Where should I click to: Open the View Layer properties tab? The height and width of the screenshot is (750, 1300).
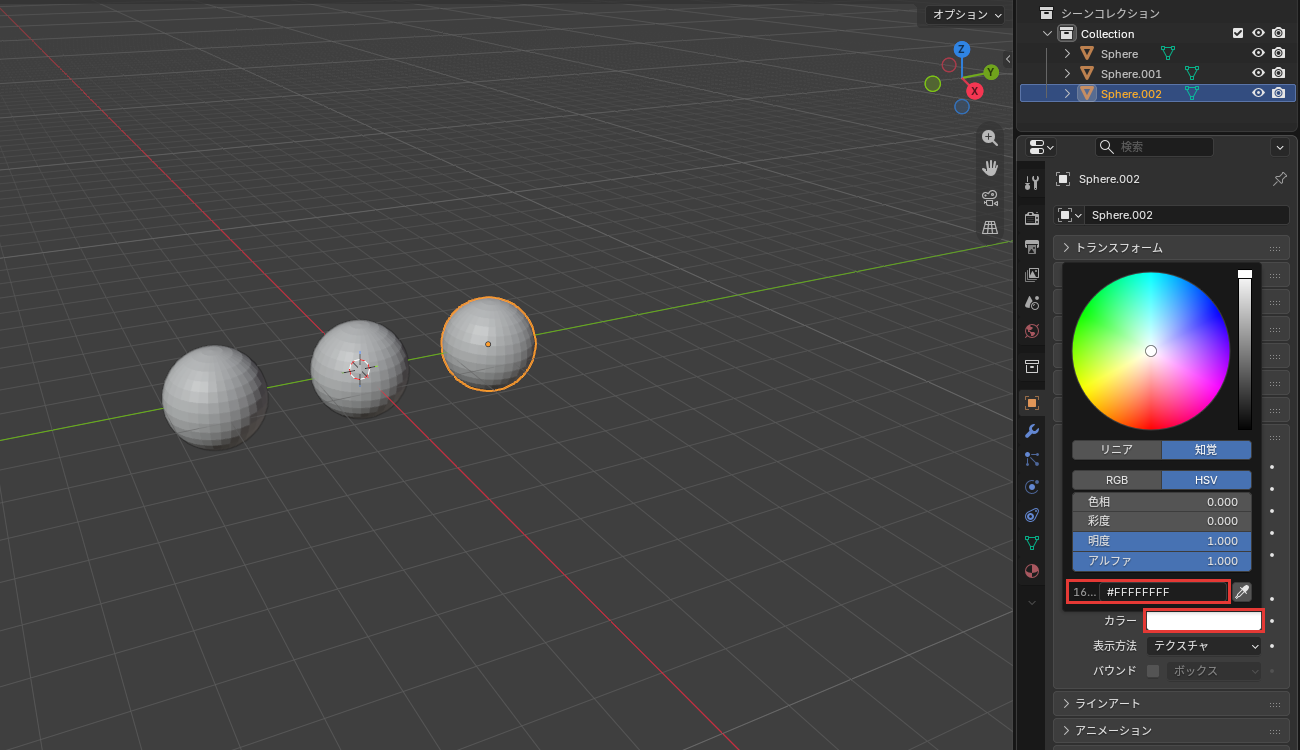pos(1032,274)
